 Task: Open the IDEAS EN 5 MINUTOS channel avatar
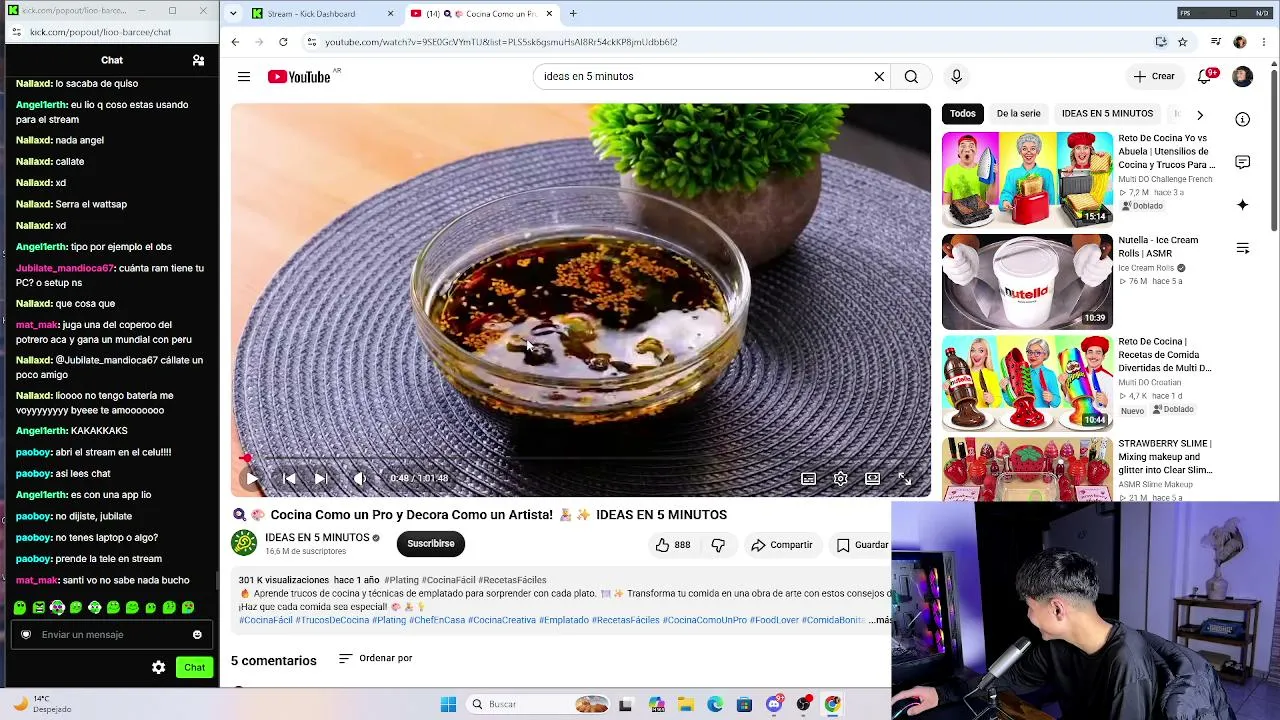[x=244, y=543]
